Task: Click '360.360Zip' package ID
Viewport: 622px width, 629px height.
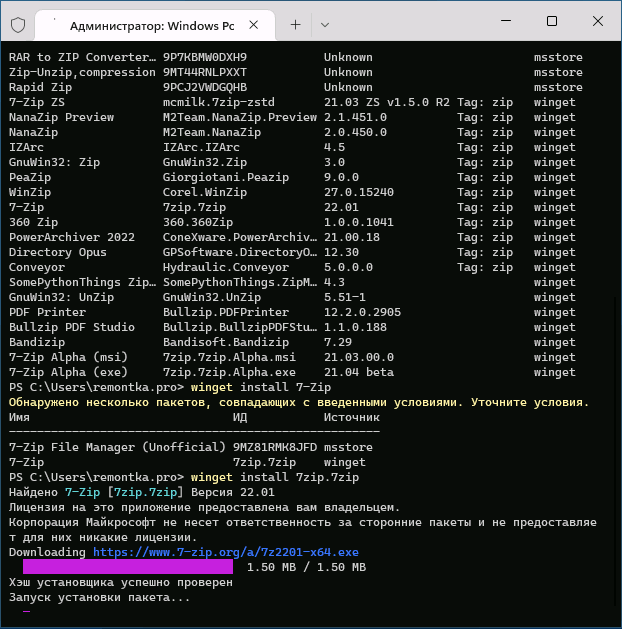Action: click(198, 222)
